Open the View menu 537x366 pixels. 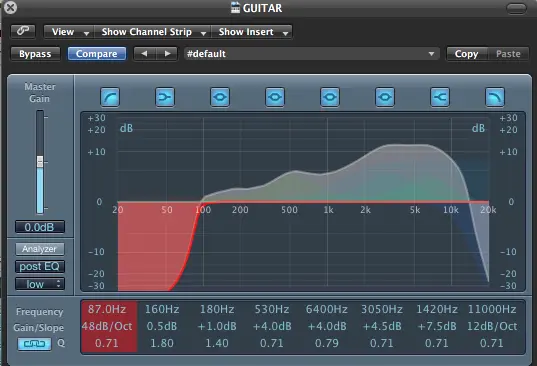coord(69,32)
